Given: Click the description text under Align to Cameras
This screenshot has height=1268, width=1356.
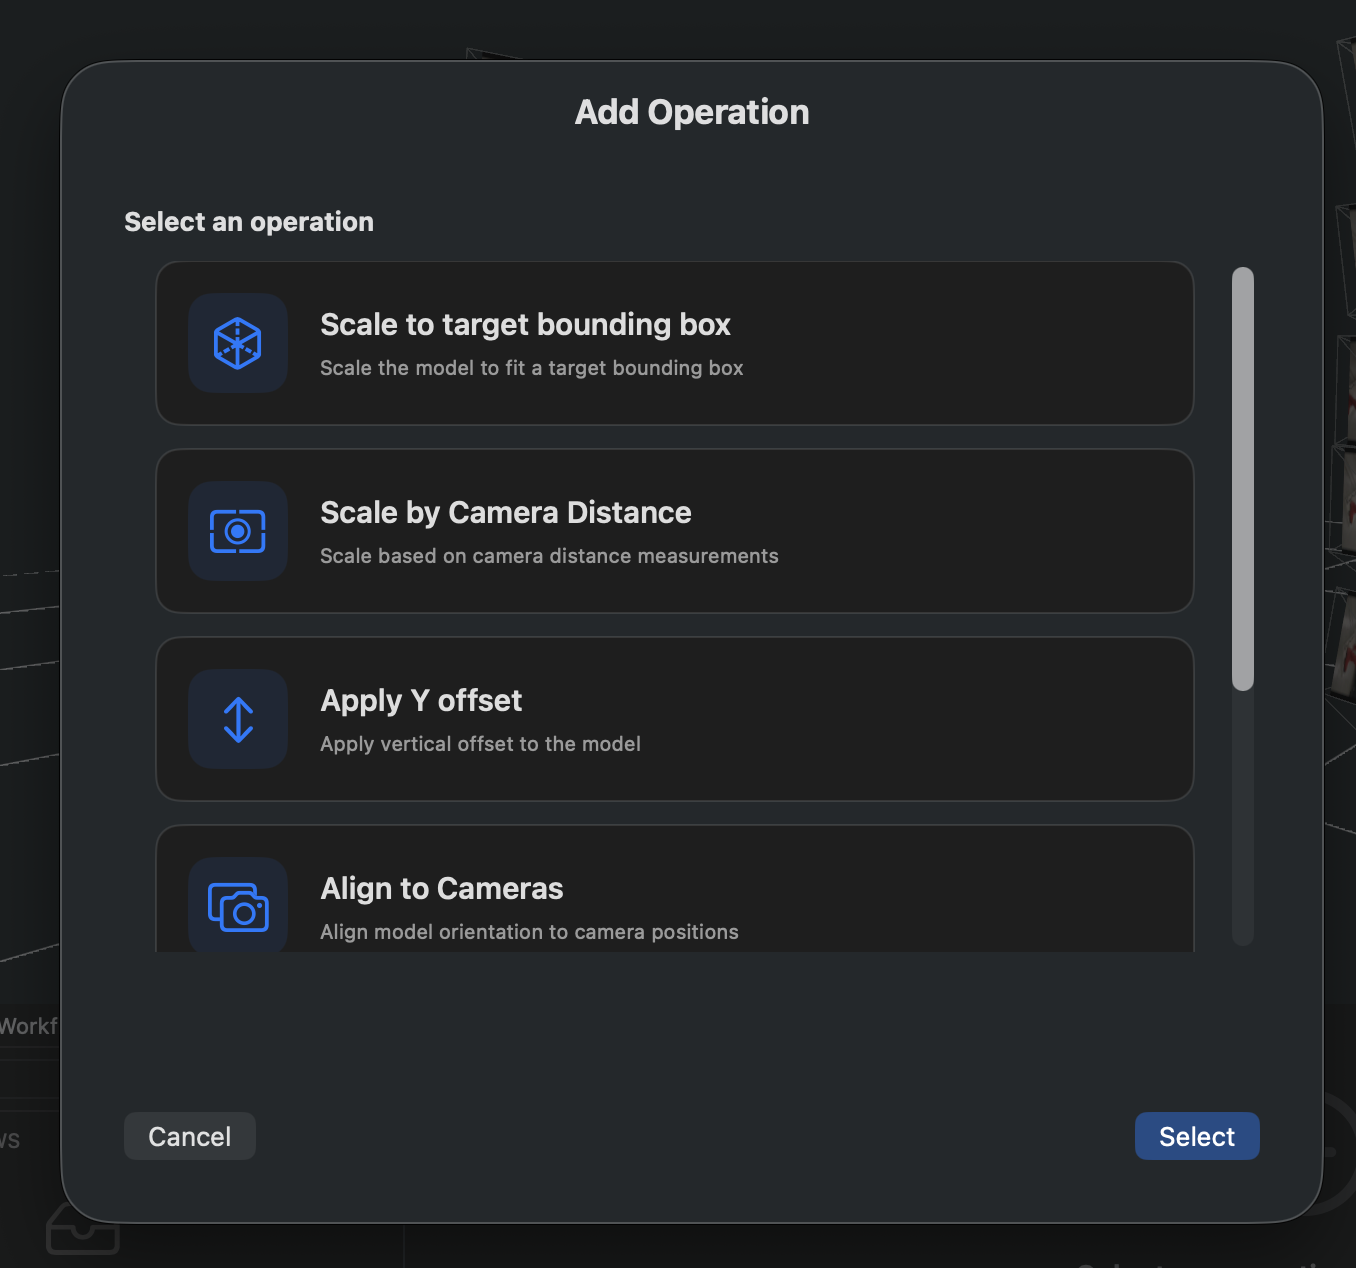Looking at the screenshot, I should [529, 931].
